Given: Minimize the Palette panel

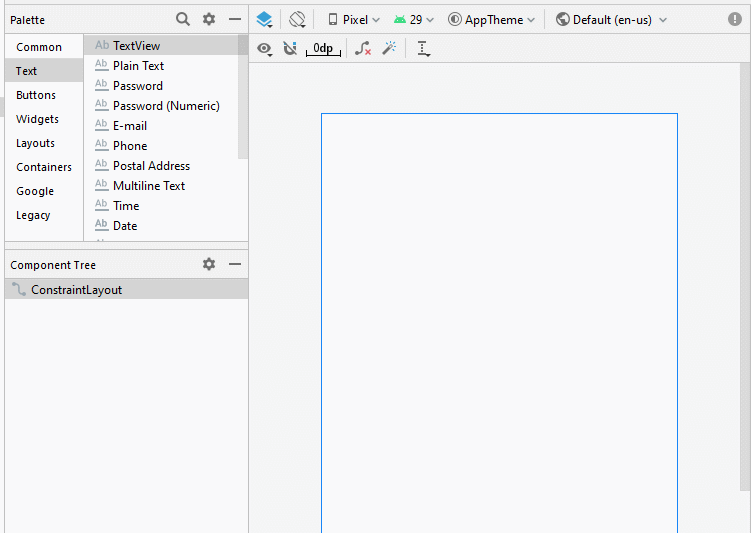Looking at the screenshot, I should coord(235,19).
